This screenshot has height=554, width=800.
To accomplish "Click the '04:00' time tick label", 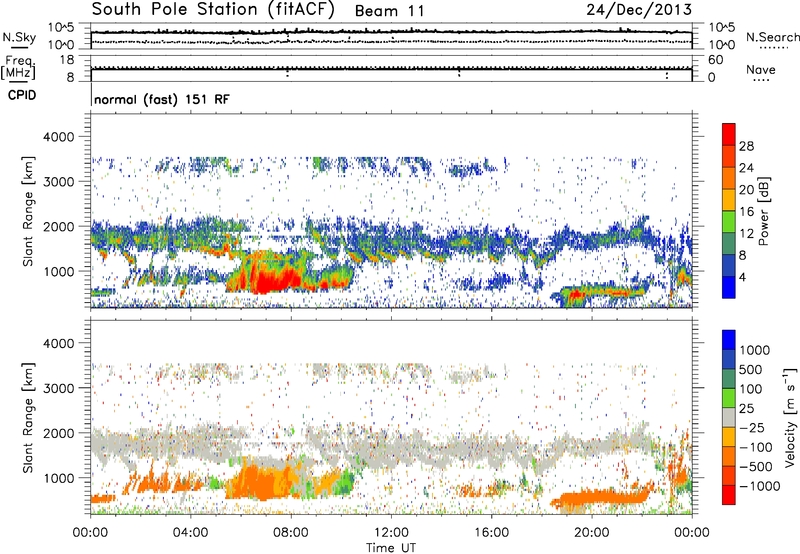I will (x=190, y=533).
